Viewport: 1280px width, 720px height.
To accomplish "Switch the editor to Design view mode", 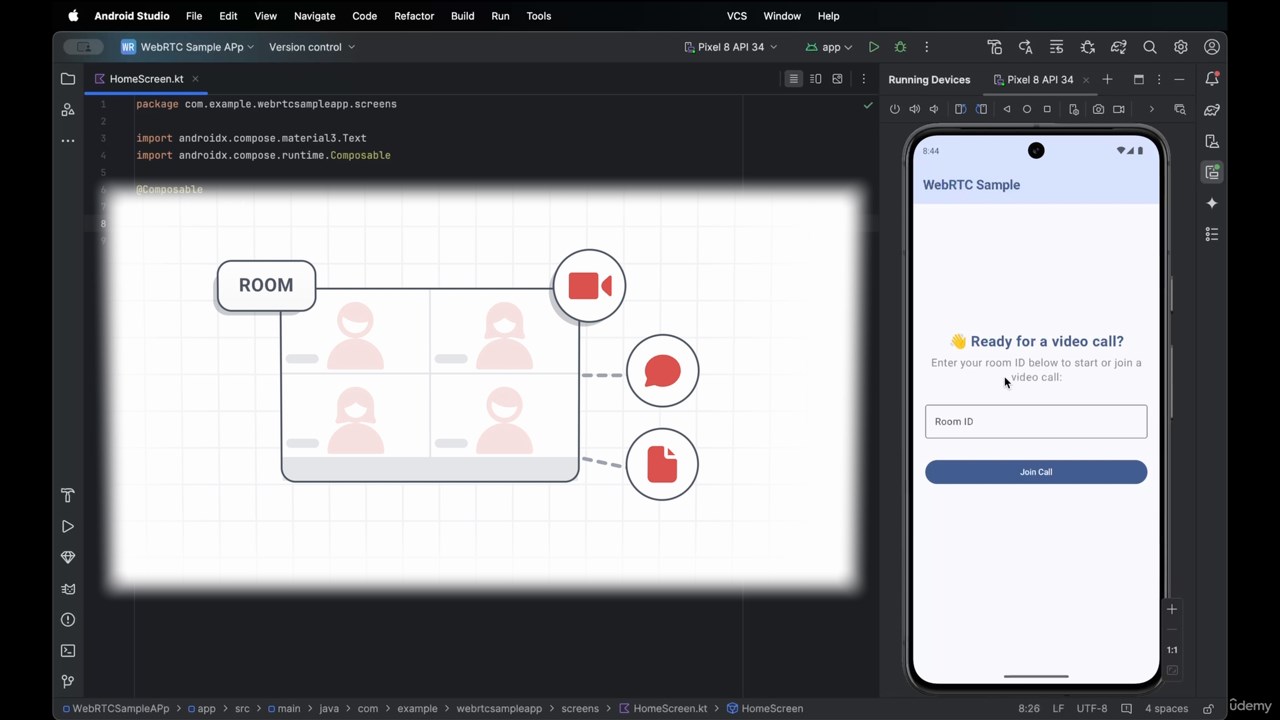I will coord(838,79).
